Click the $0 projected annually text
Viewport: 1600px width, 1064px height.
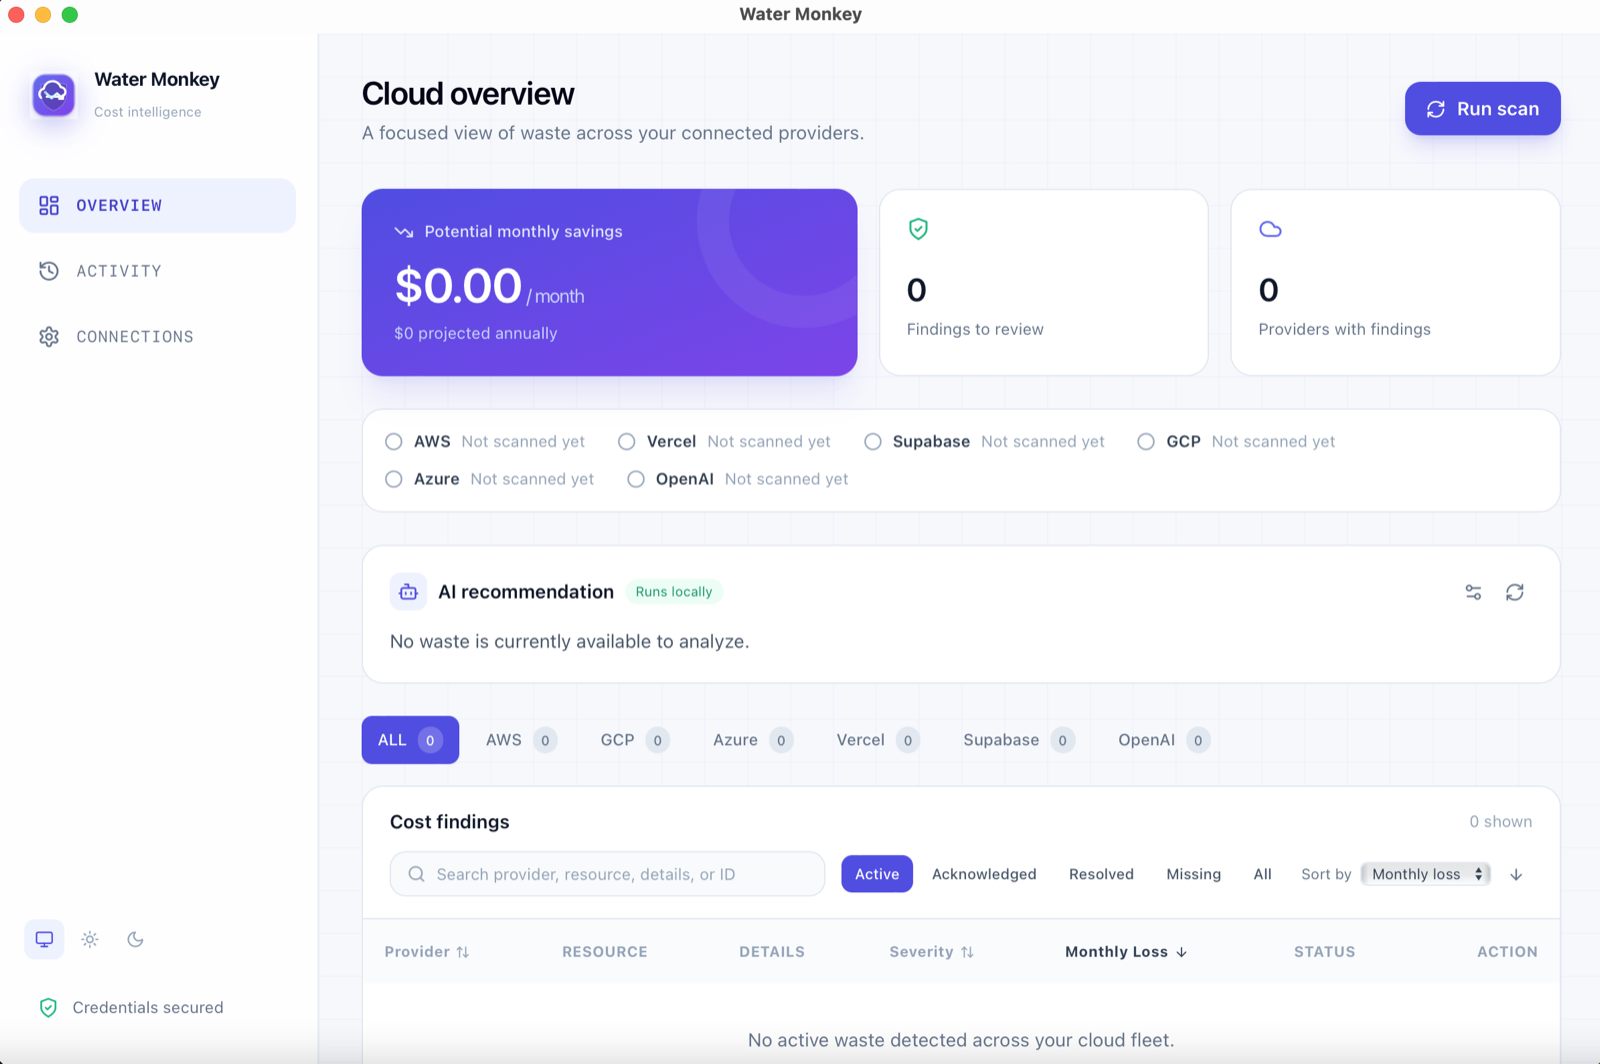[x=476, y=333]
